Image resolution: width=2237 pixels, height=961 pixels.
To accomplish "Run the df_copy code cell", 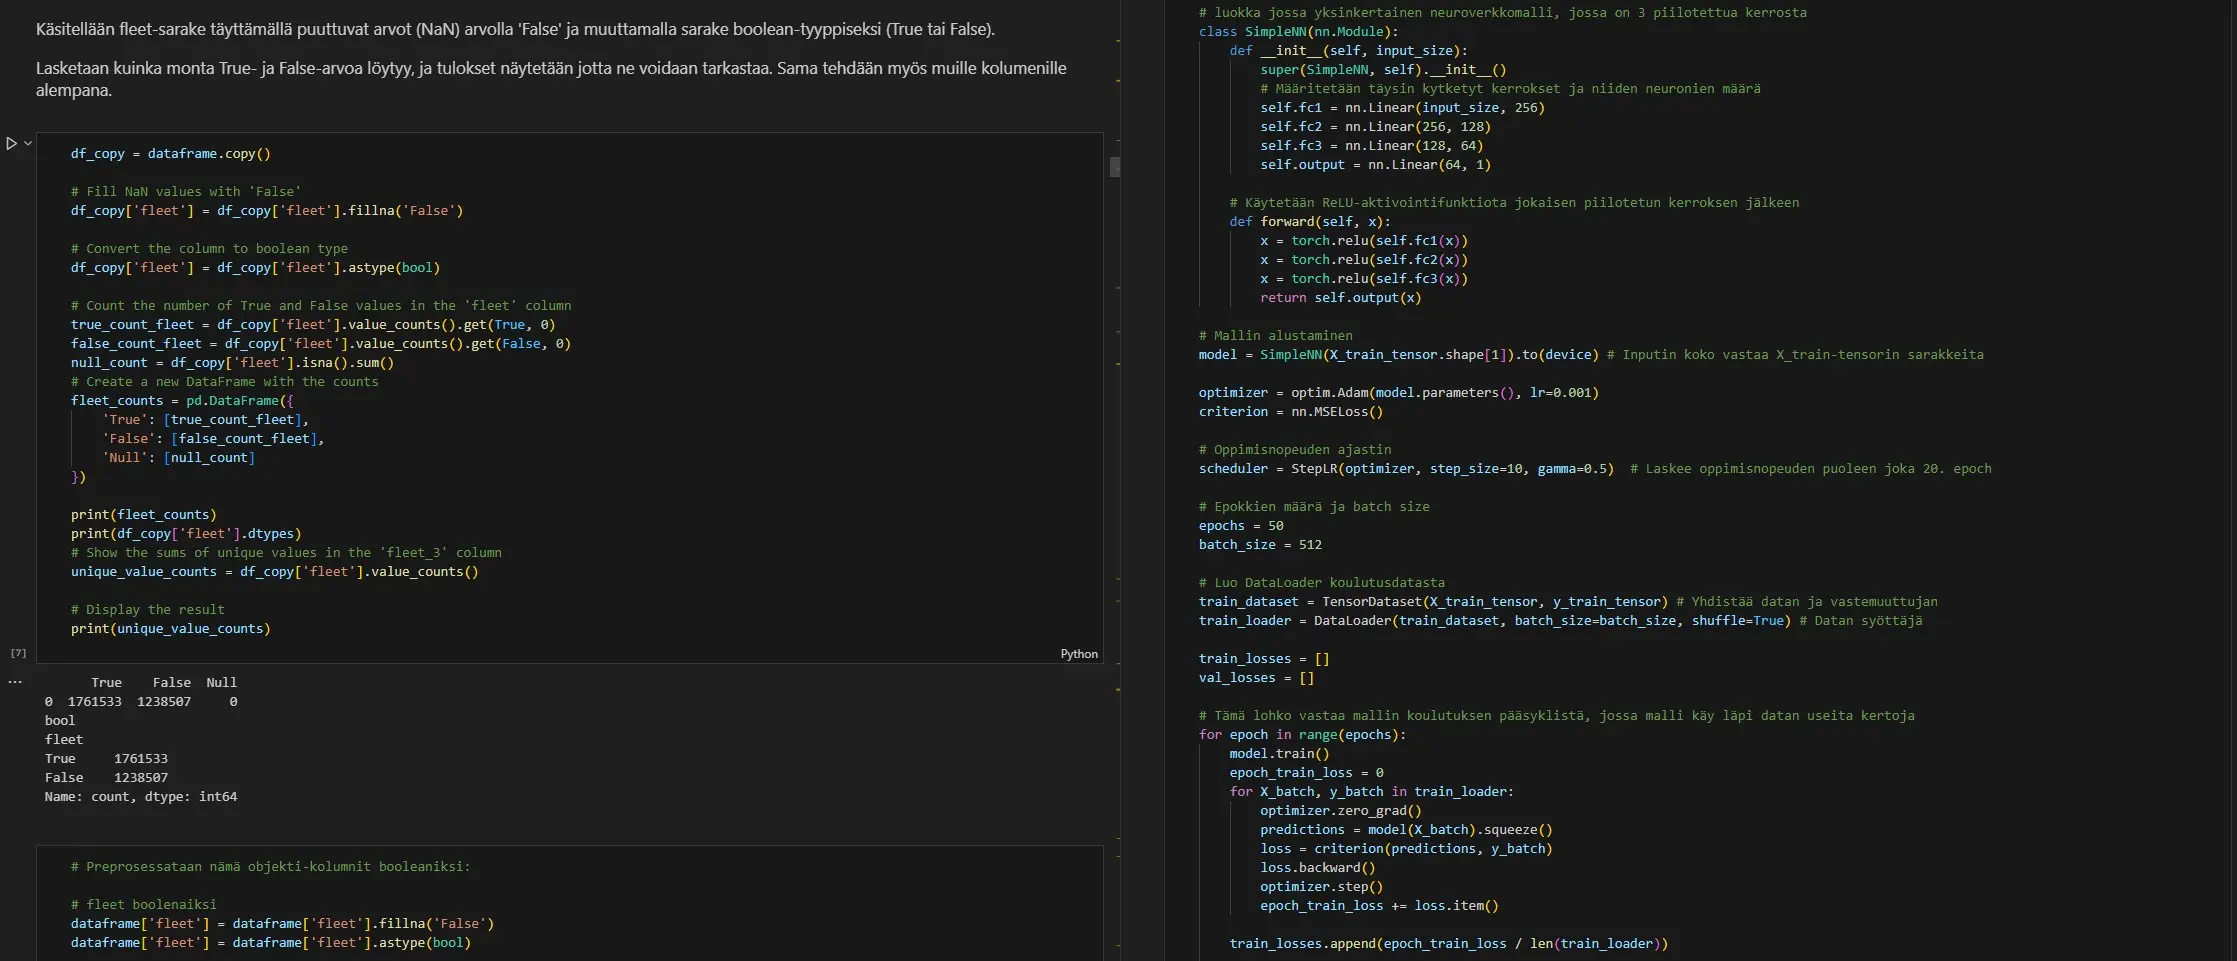I will 12,144.
